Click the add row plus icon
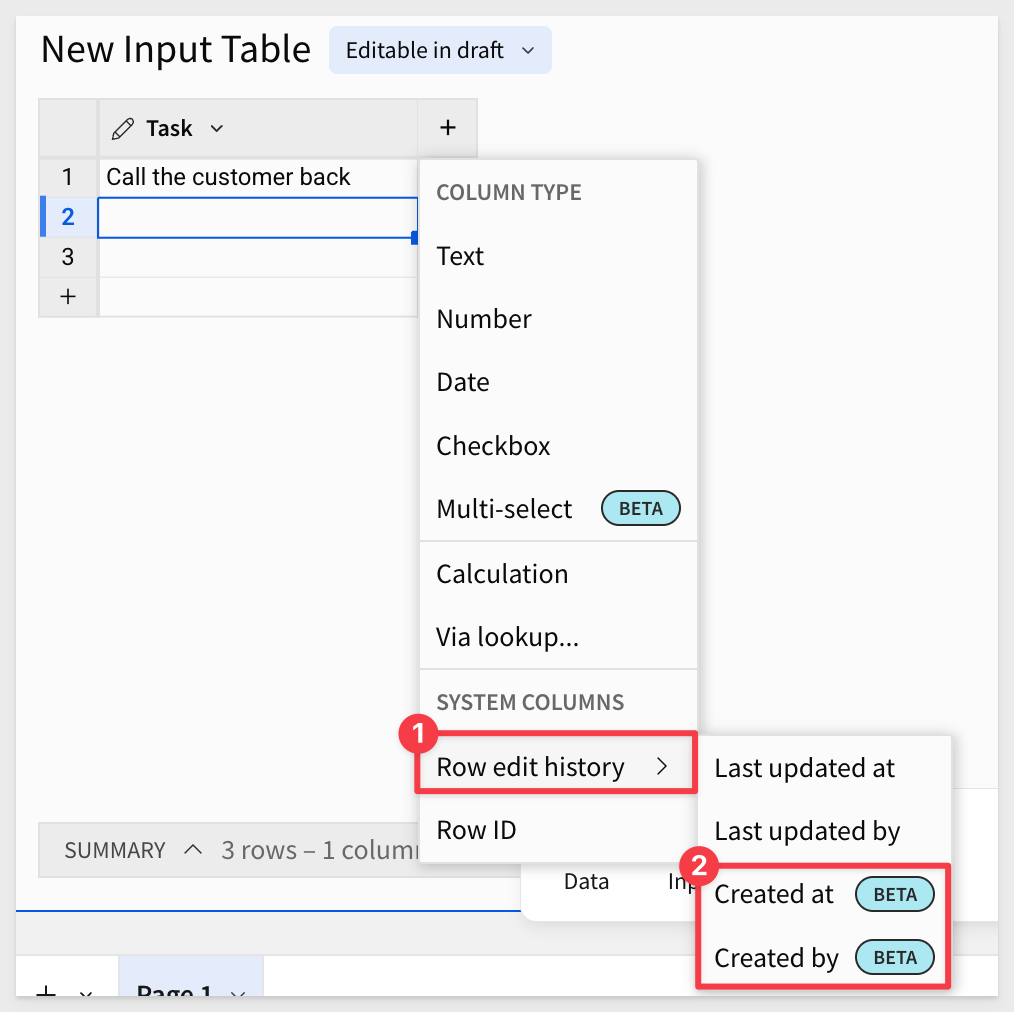The image size is (1014, 1012). (68, 297)
